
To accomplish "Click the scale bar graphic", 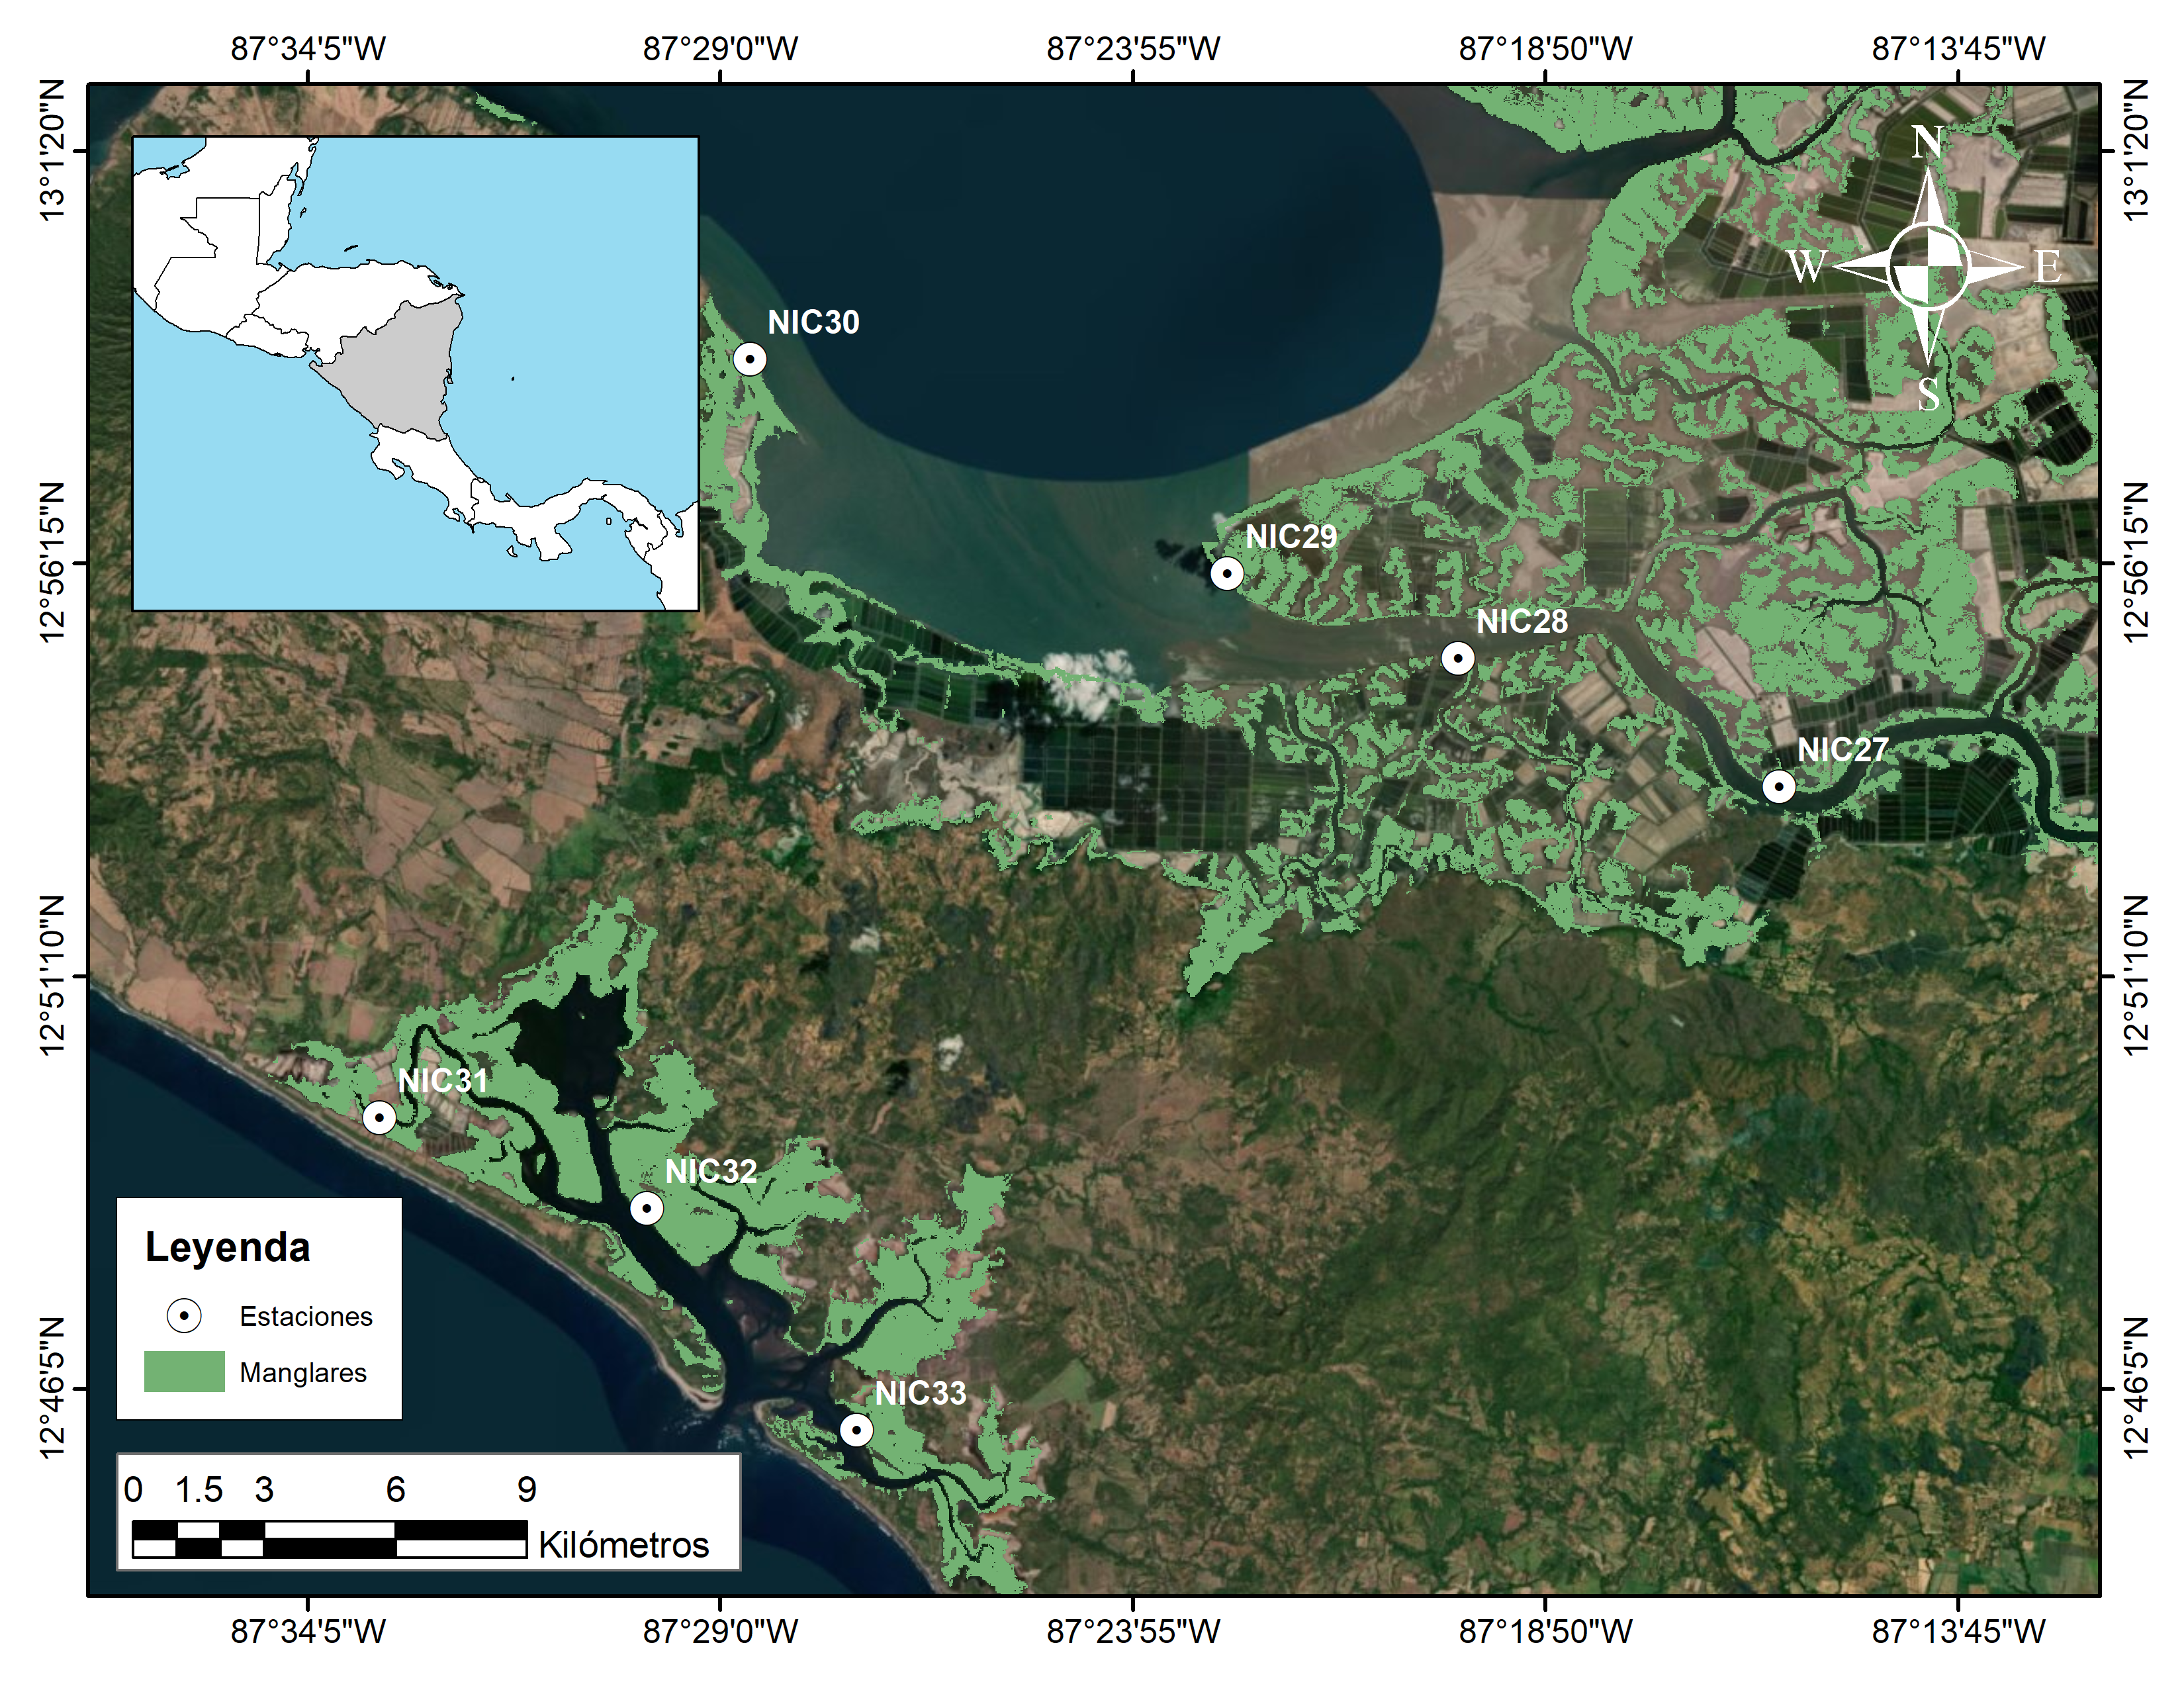I will [x=329, y=1539].
